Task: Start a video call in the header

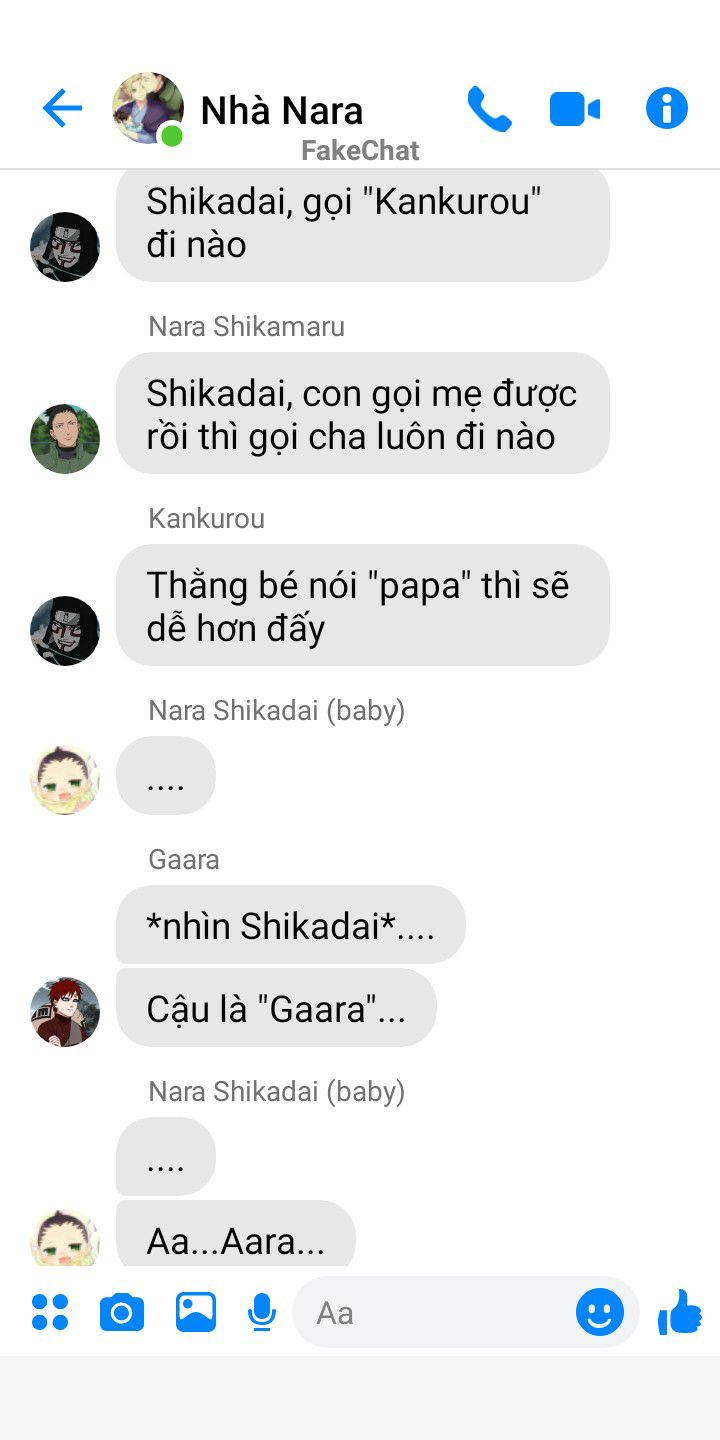Action: coord(575,109)
